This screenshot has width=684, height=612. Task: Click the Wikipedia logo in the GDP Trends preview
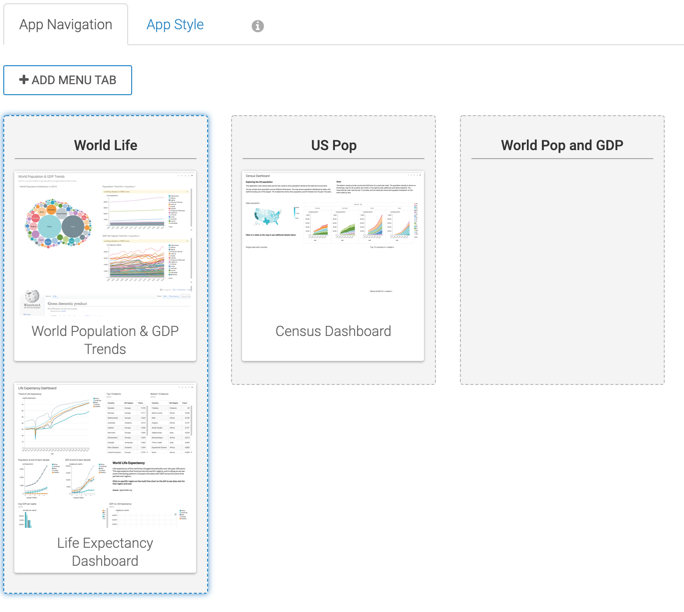click(32, 297)
